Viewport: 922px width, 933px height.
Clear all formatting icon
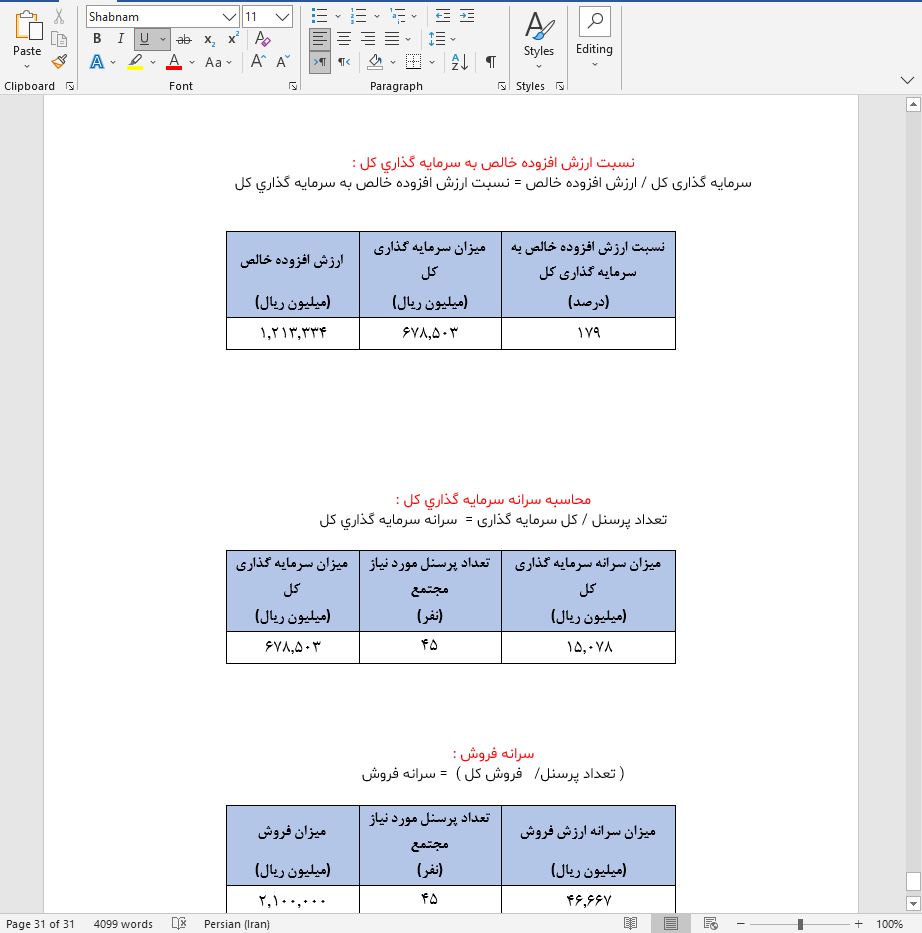coord(262,39)
